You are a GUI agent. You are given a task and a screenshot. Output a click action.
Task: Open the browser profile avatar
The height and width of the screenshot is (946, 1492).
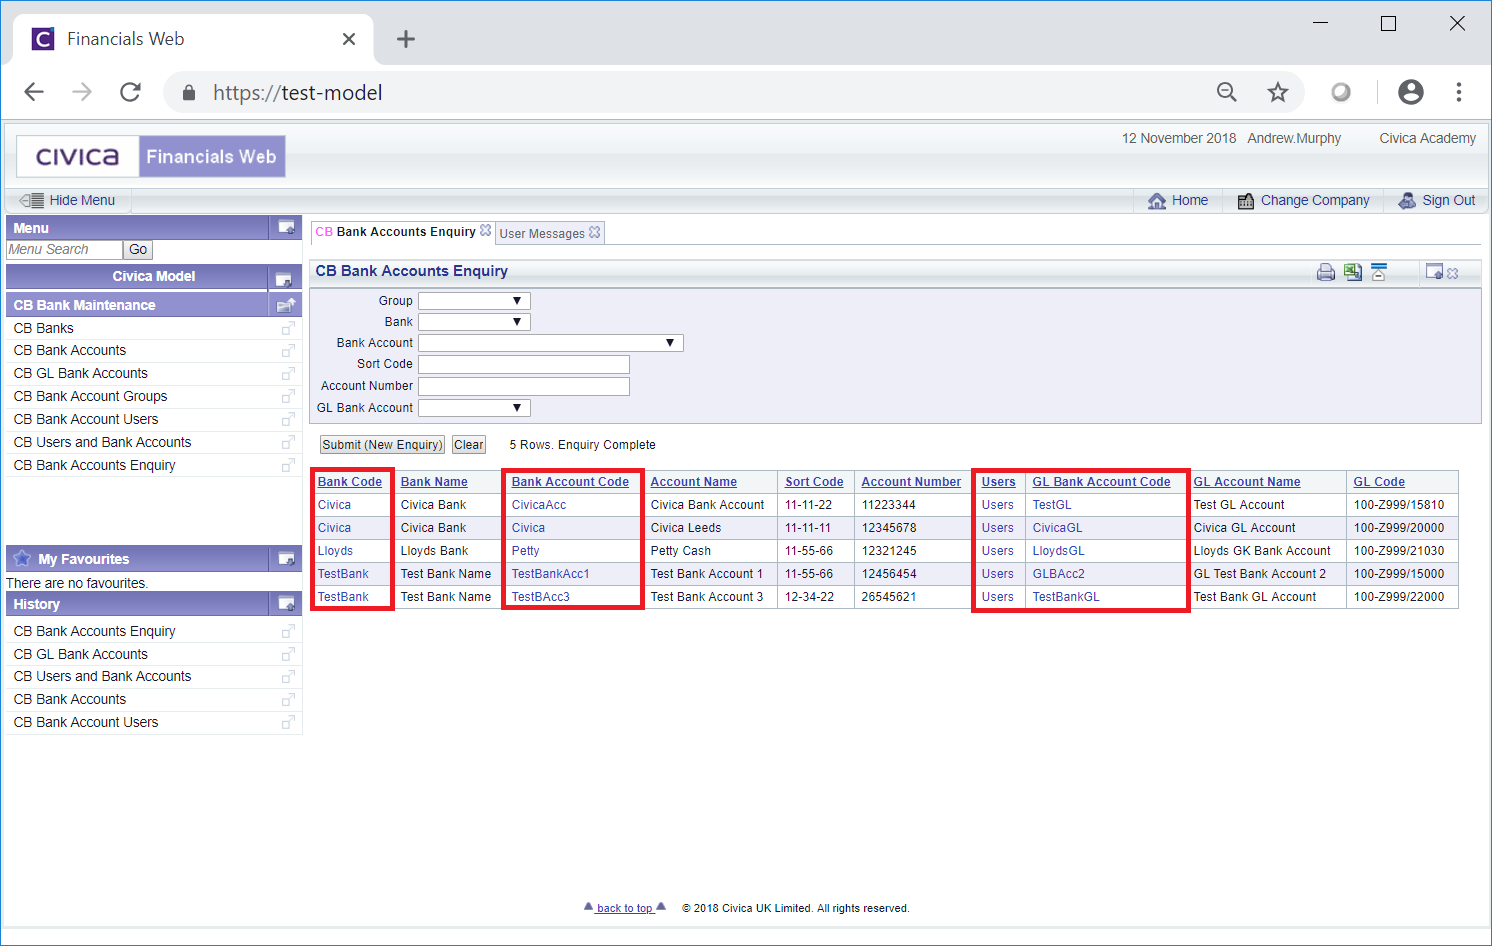point(1411,92)
